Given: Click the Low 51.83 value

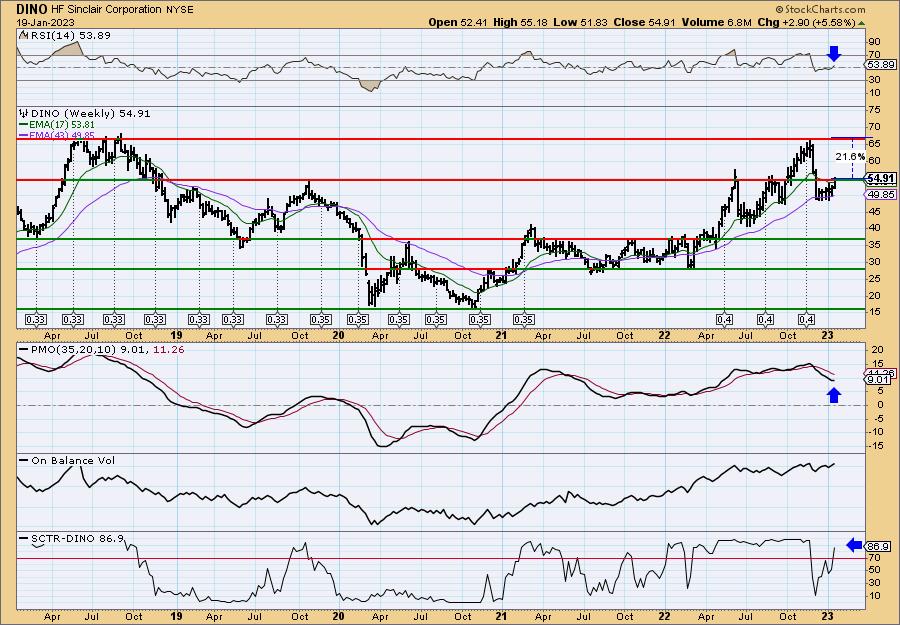Looking at the screenshot, I should click(x=580, y=22).
